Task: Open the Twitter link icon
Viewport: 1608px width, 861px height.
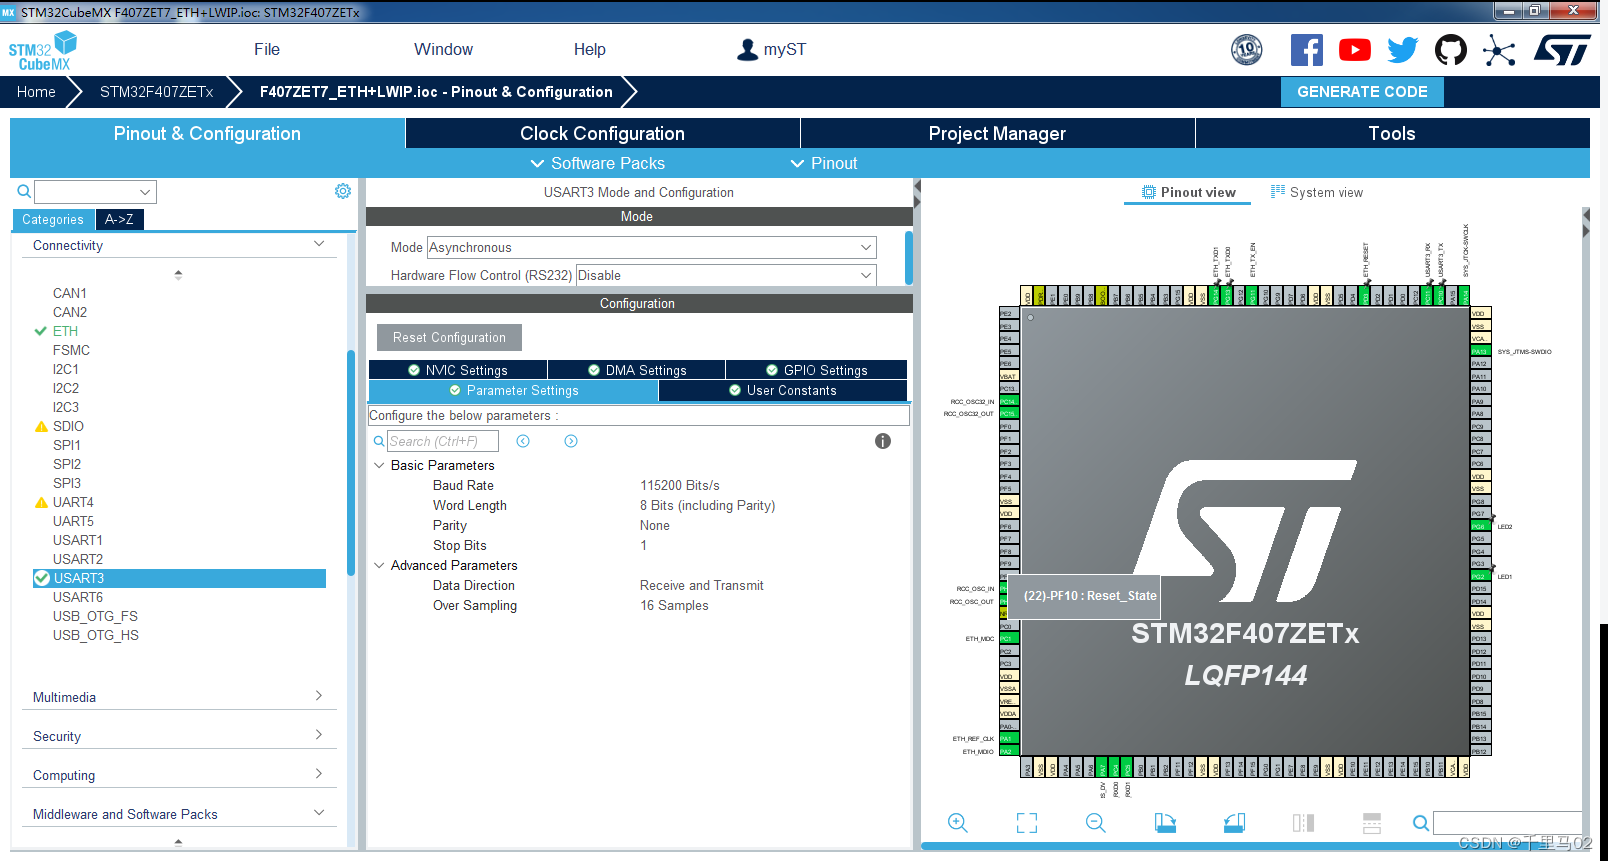Action: pos(1403,50)
